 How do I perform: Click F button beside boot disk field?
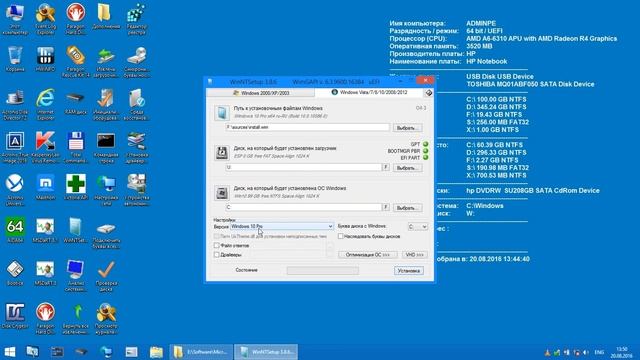tap(385, 167)
